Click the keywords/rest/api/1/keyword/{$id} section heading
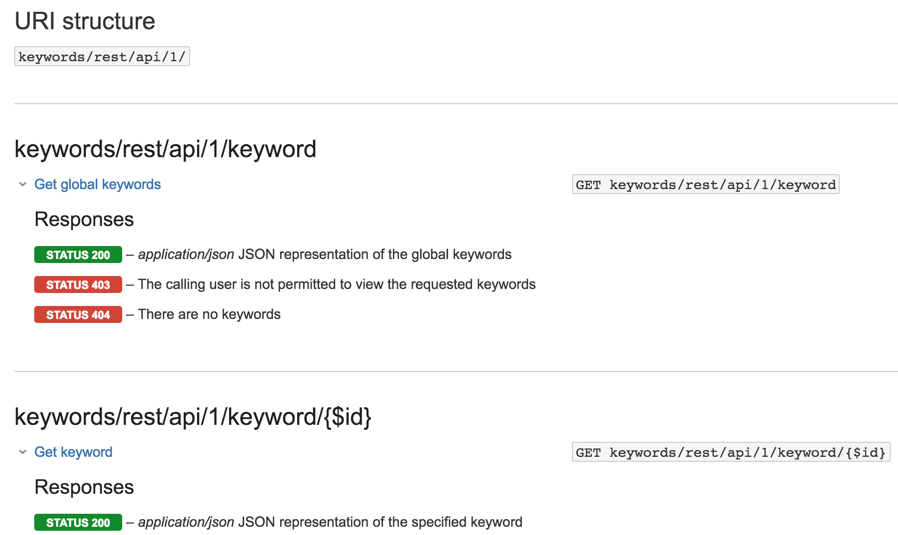This screenshot has height=535, width=898. (193, 417)
